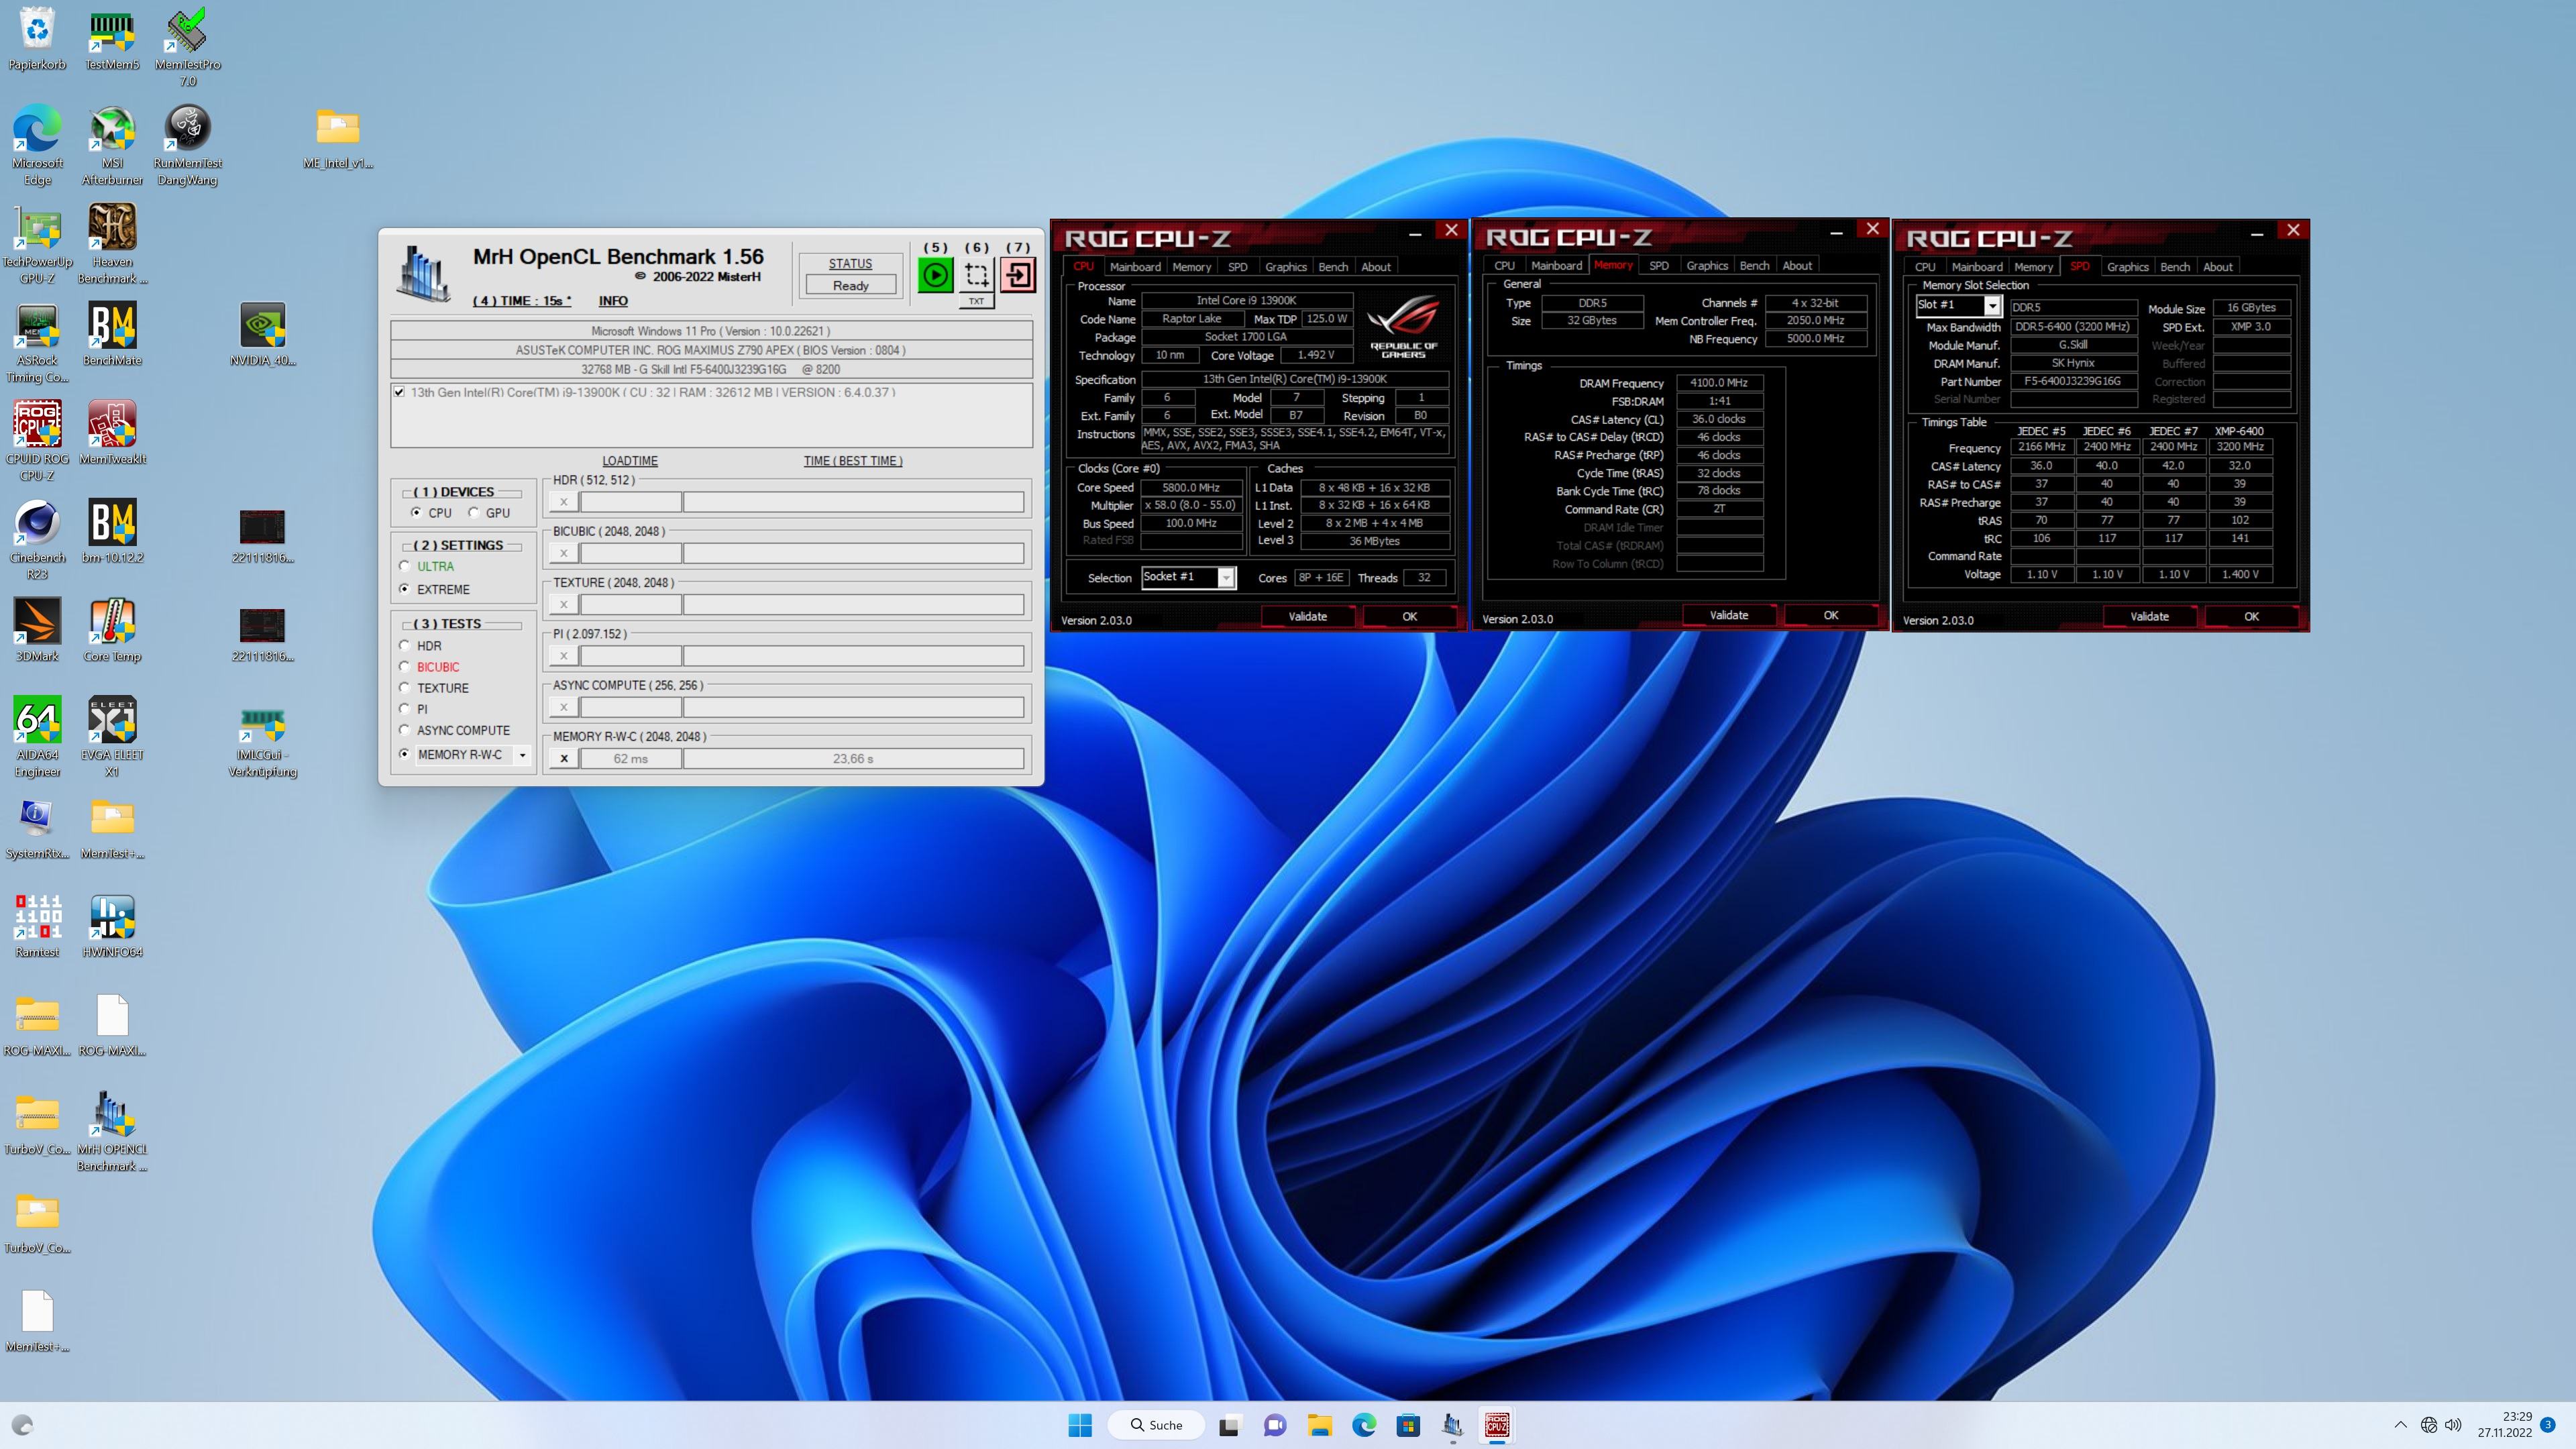2576x1449 pixels.
Task: Toggle i9-13900K device checkbox
Action: click(x=399, y=392)
